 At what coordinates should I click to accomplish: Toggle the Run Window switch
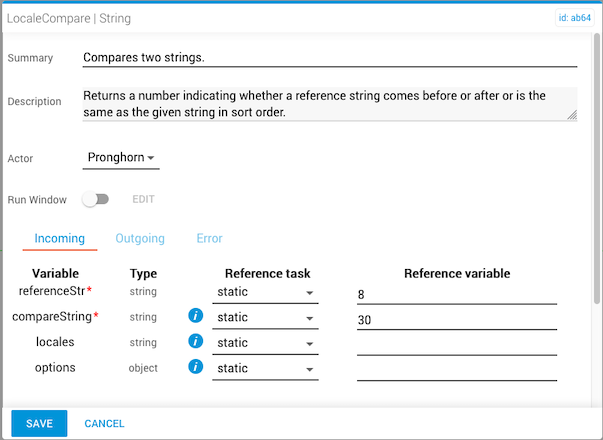tap(96, 200)
